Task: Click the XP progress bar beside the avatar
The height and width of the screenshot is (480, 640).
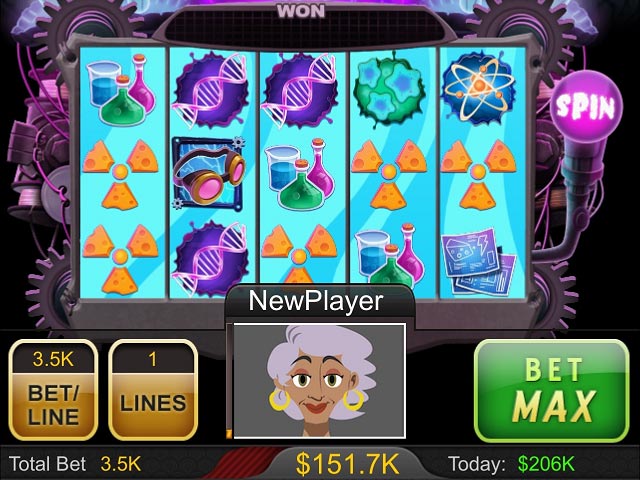Action: point(229,381)
